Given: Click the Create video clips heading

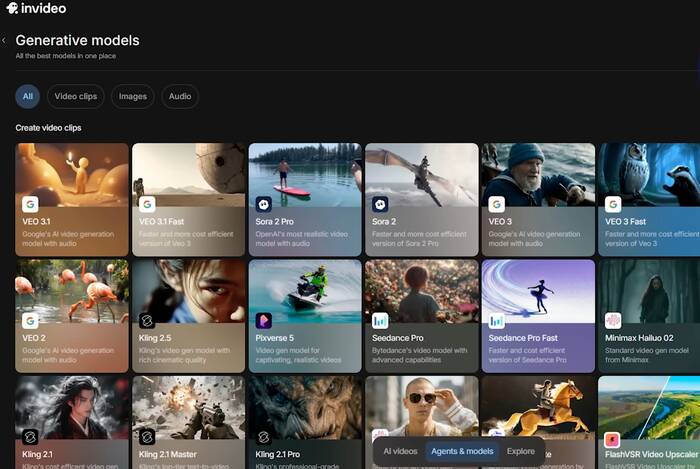Looking at the screenshot, I should 48,128.
